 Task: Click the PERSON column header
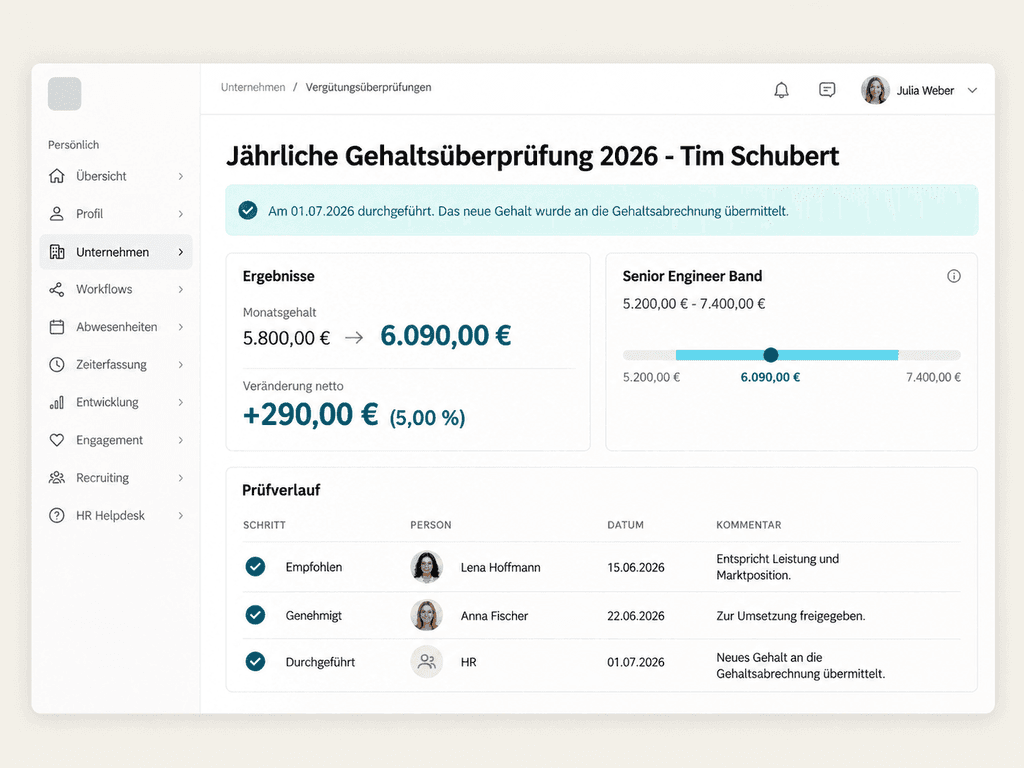click(x=430, y=525)
